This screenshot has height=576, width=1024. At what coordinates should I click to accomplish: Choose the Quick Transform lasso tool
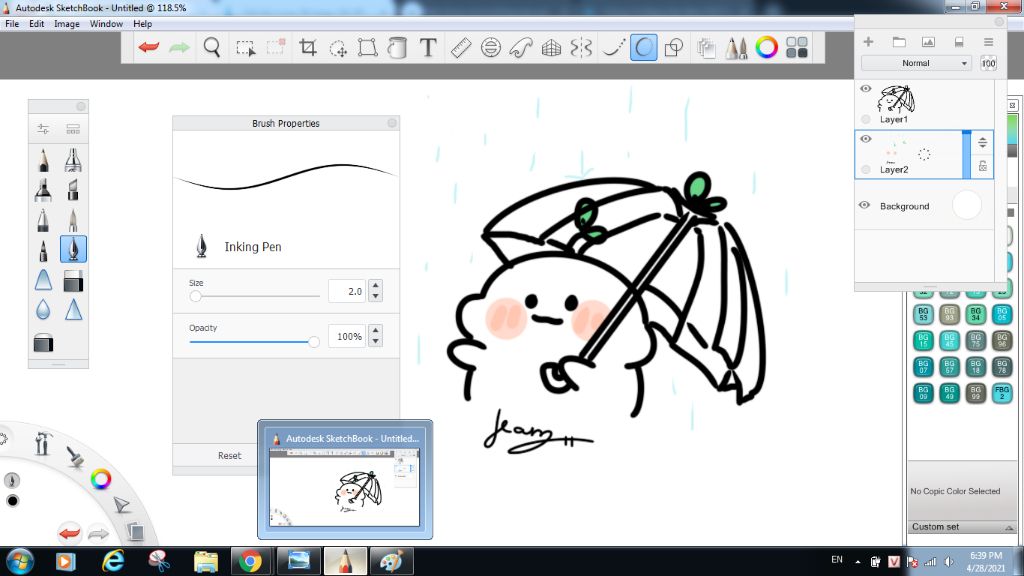[338, 48]
